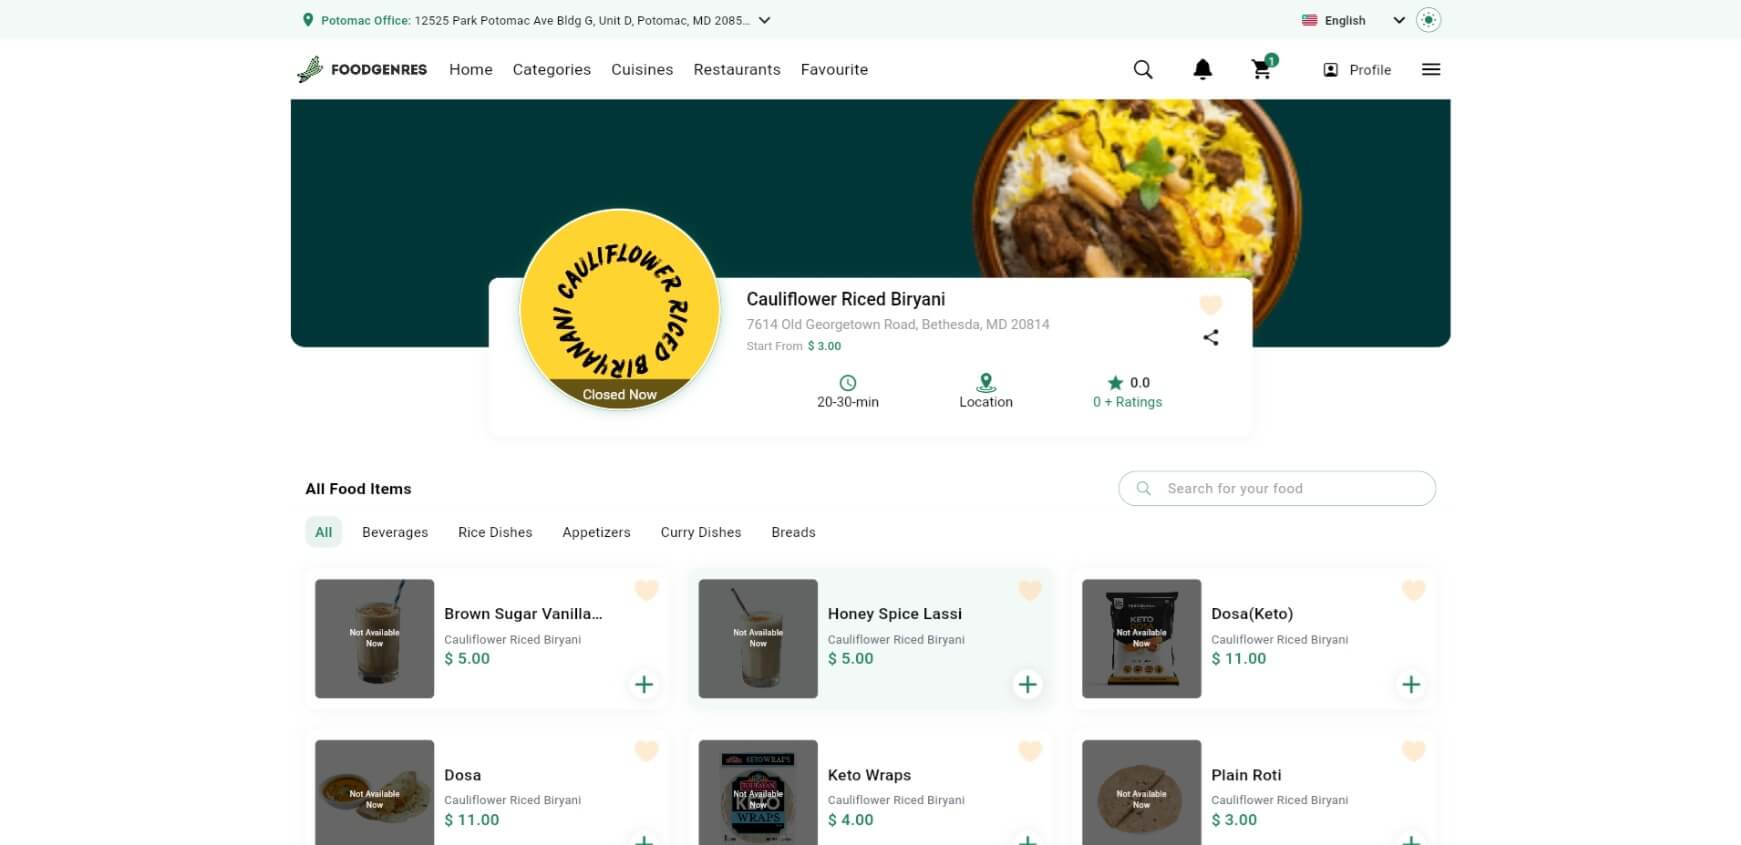Filter by Breads
1741x845 pixels.
click(793, 532)
